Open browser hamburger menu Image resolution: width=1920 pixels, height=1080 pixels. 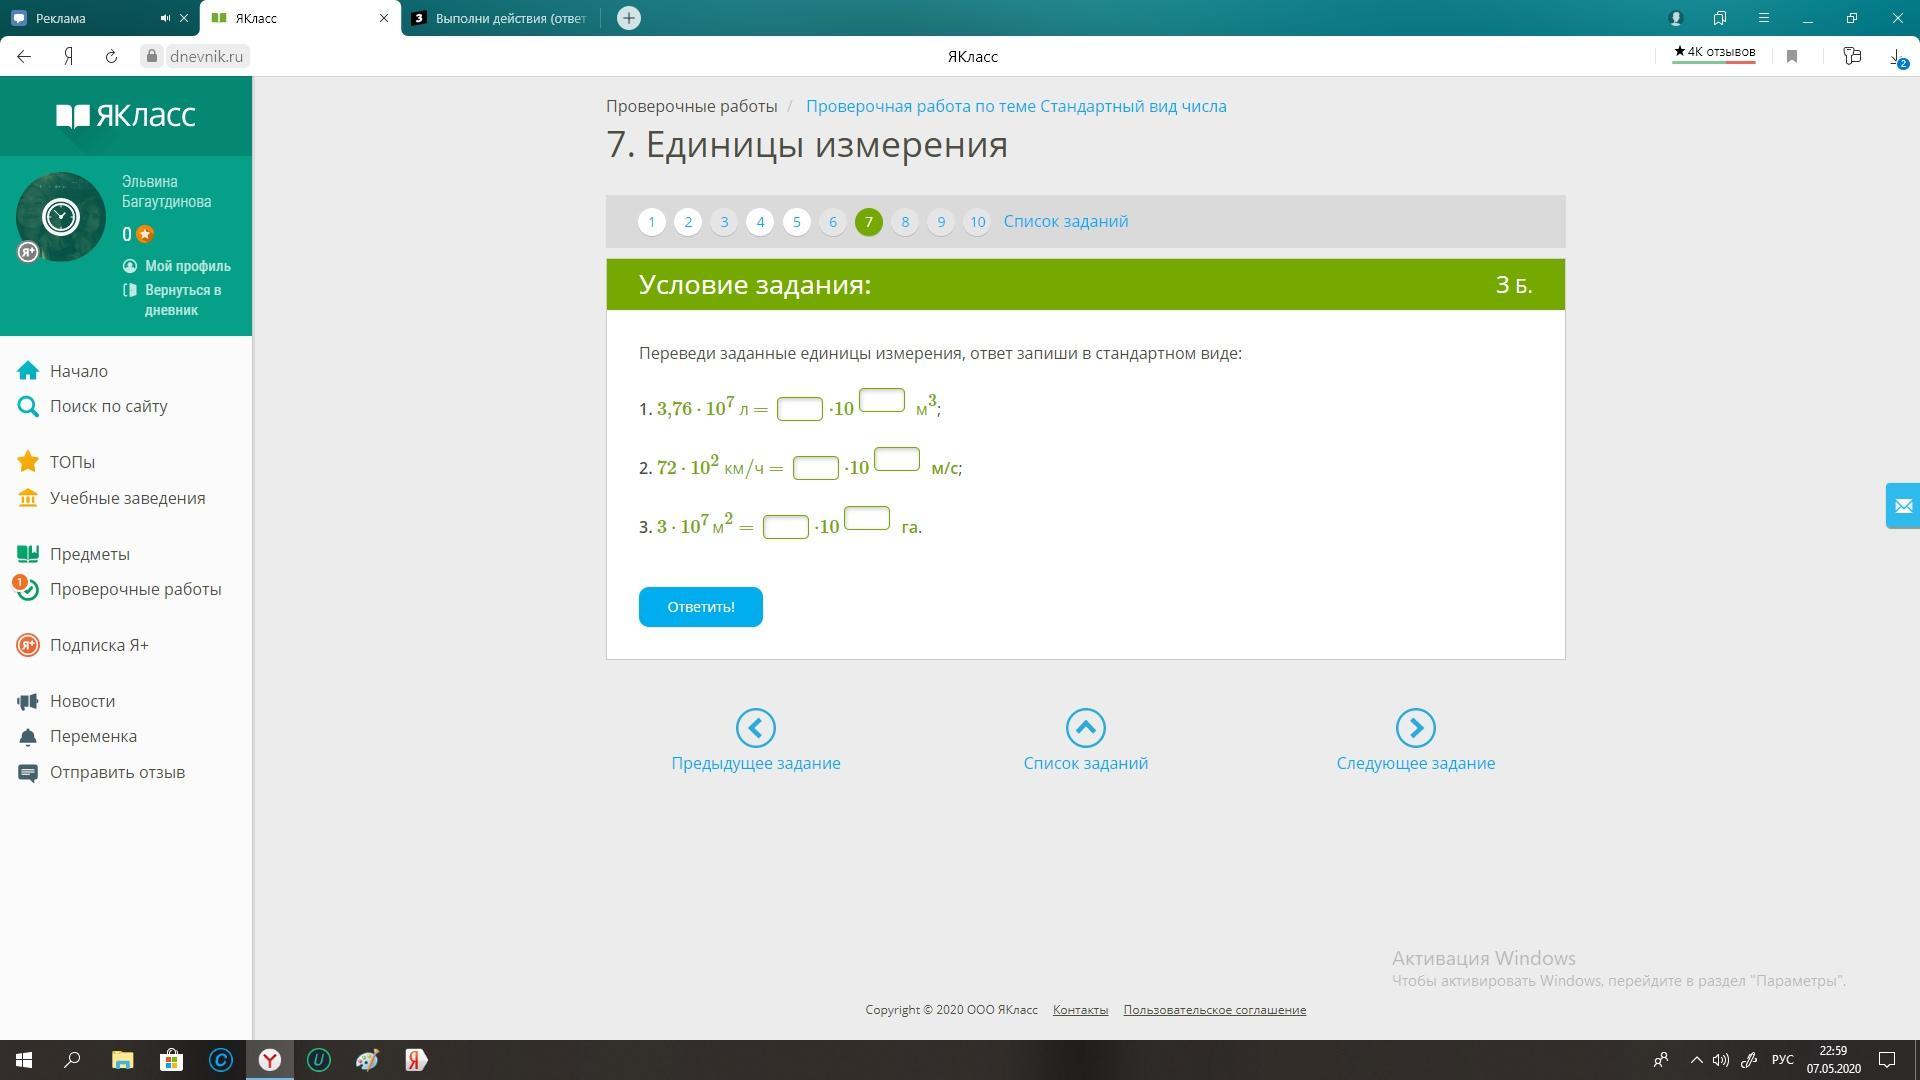coord(1764,18)
